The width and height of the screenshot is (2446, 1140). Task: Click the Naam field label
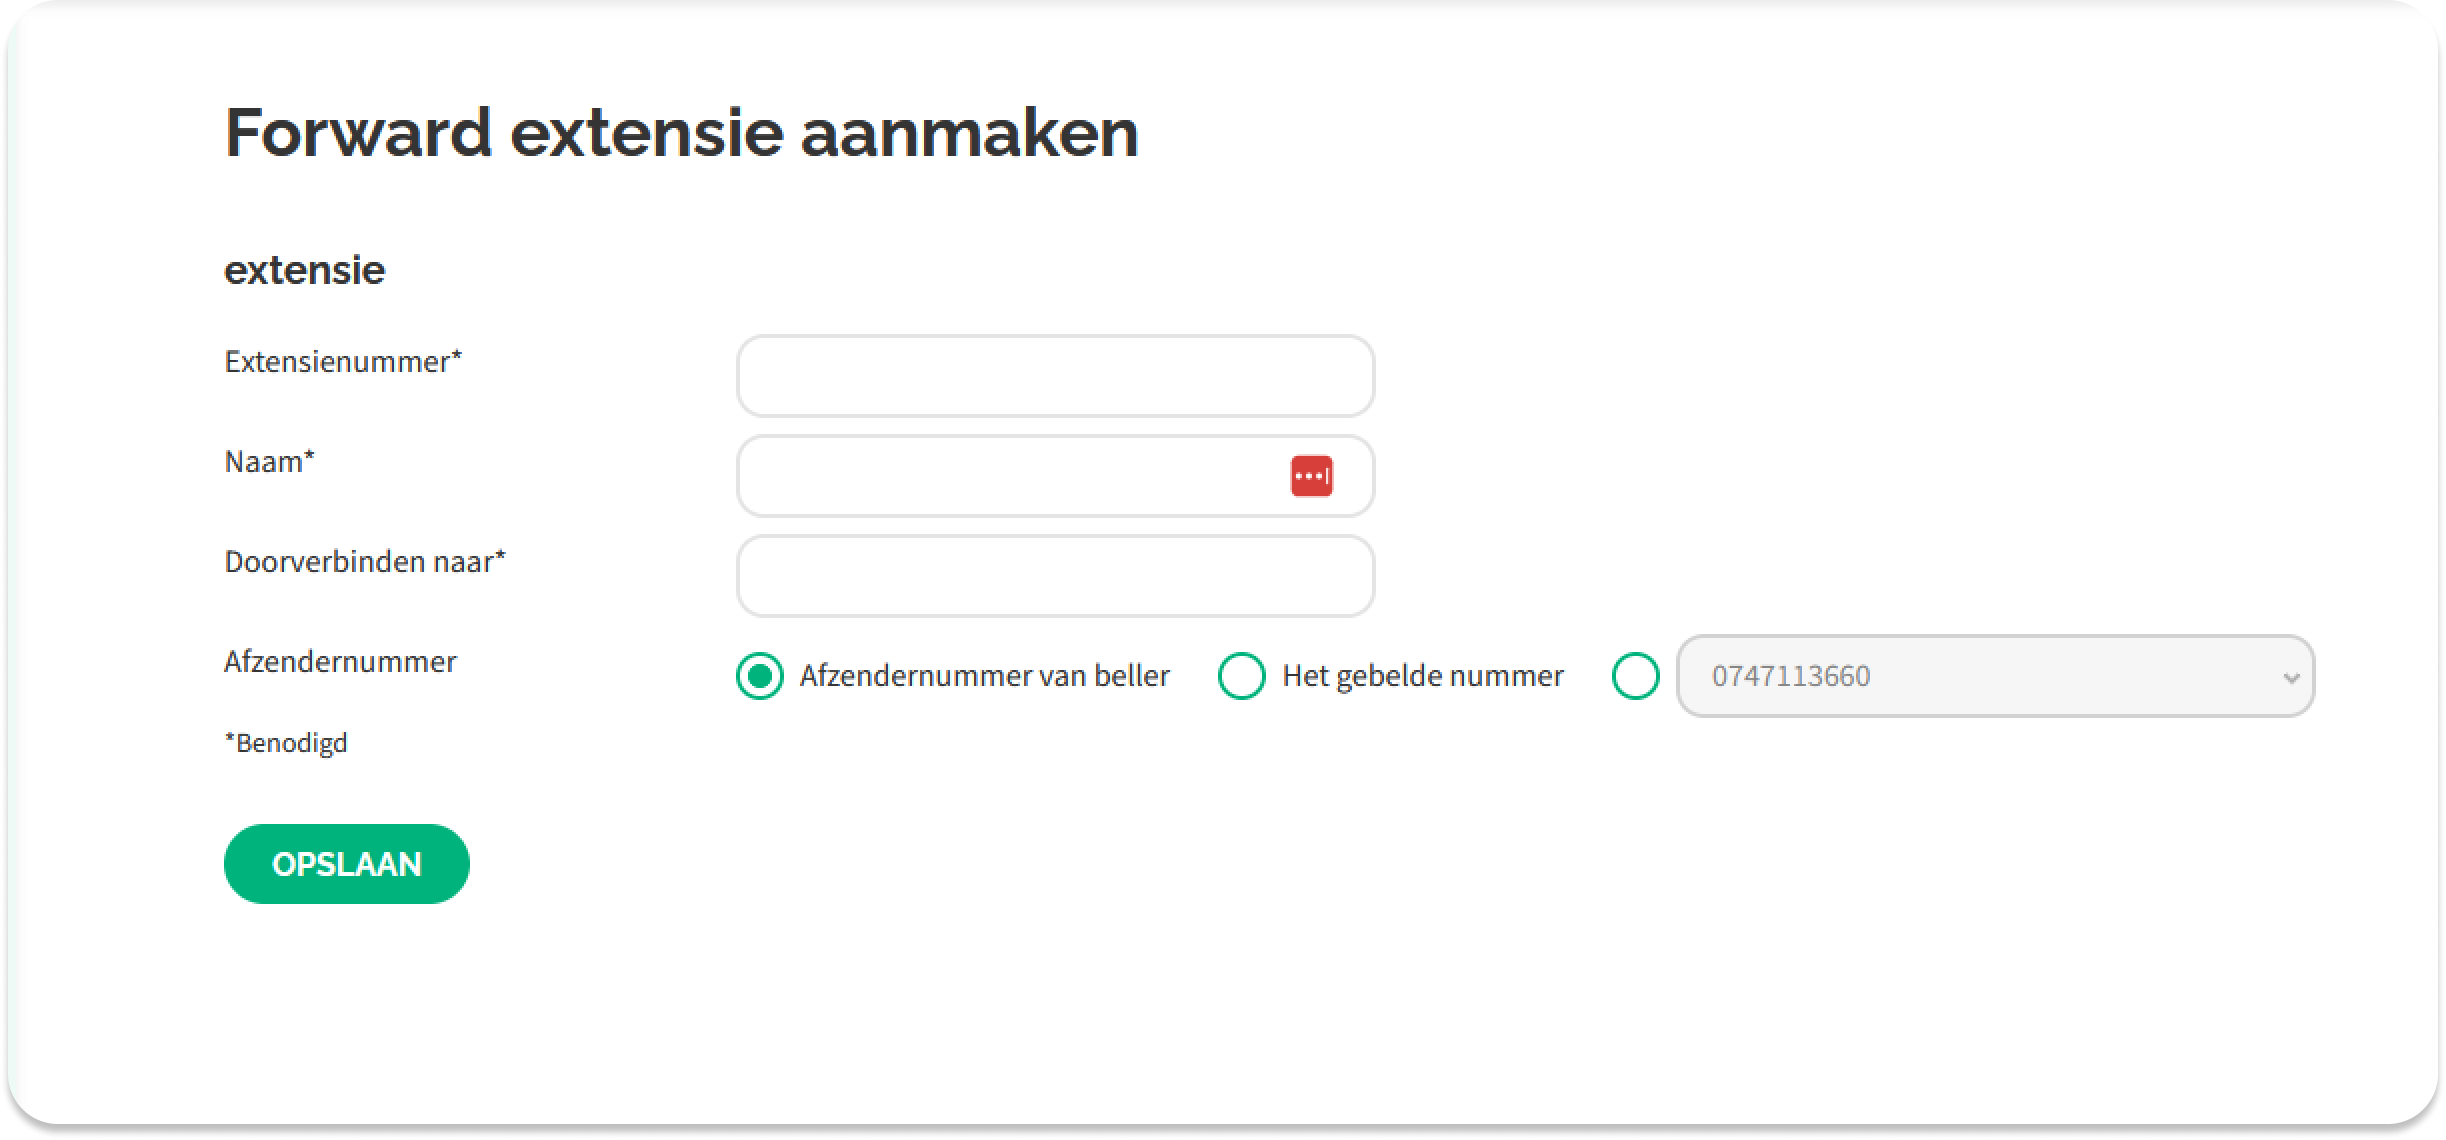(x=264, y=462)
